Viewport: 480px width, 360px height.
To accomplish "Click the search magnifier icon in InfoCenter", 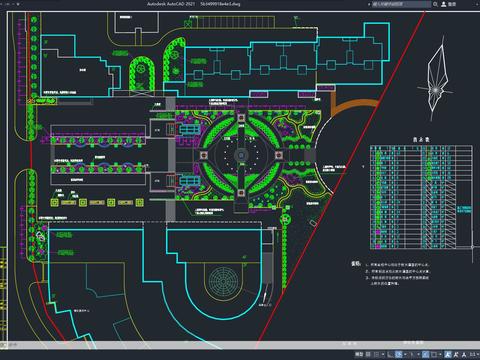I will point(435,4).
